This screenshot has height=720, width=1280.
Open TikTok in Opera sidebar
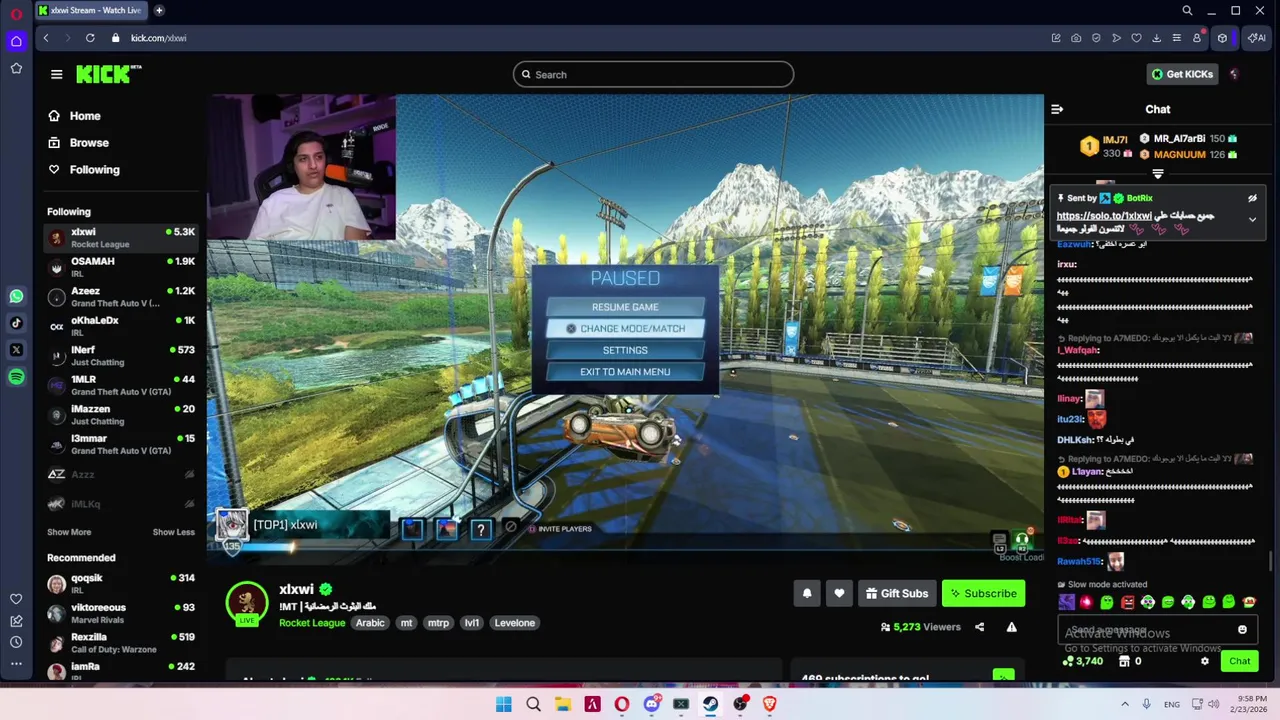[x=16, y=323]
